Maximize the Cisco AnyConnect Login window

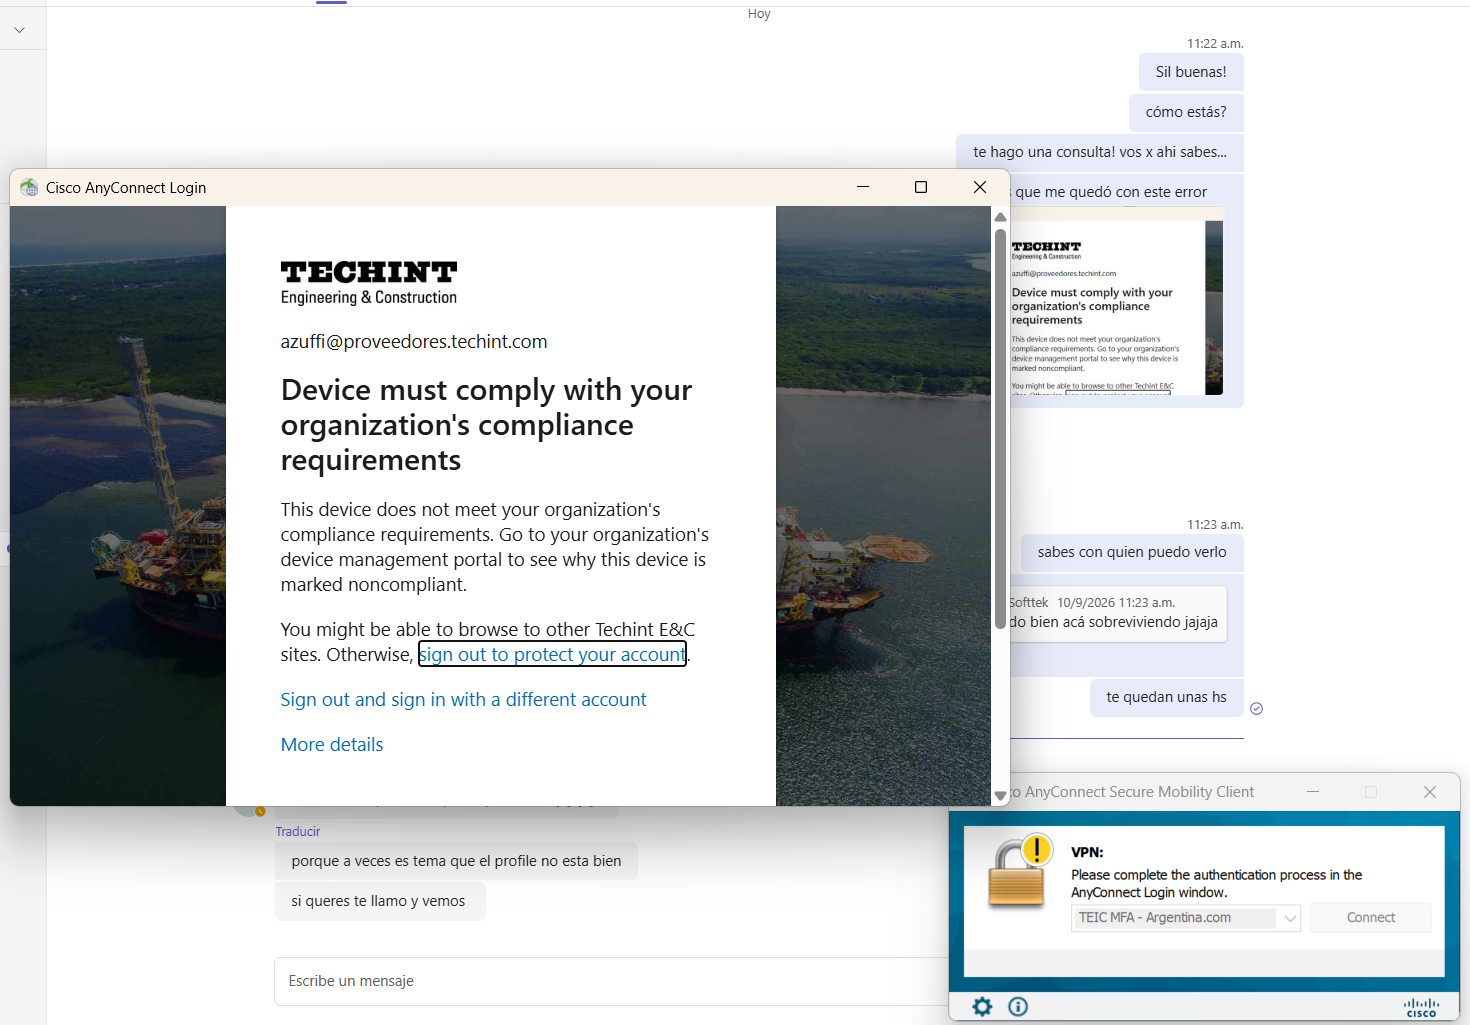click(921, 187)
